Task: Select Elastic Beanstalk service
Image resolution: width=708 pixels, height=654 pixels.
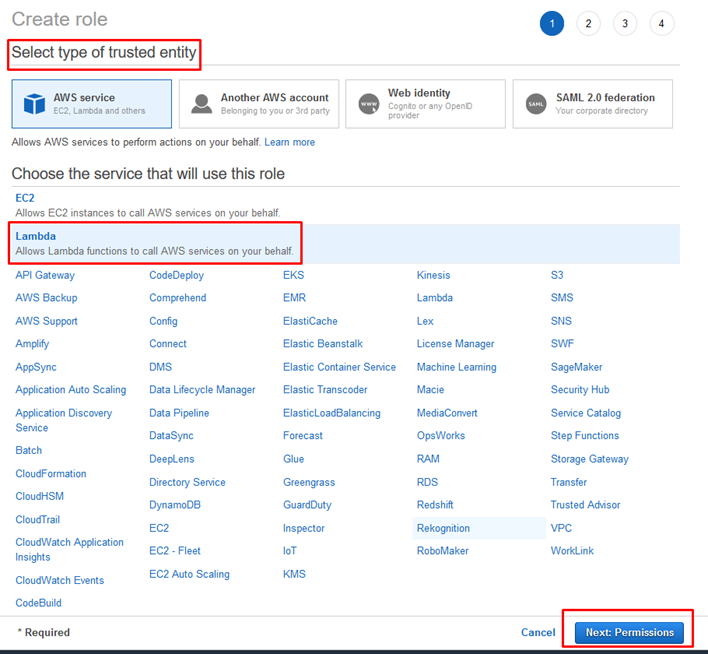Action: coord(323,344)
